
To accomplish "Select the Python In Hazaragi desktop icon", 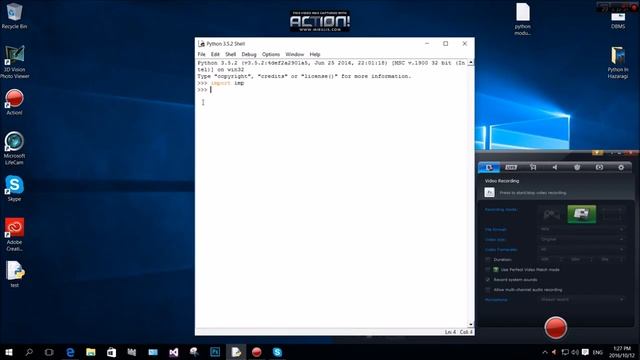I will 618,62.
